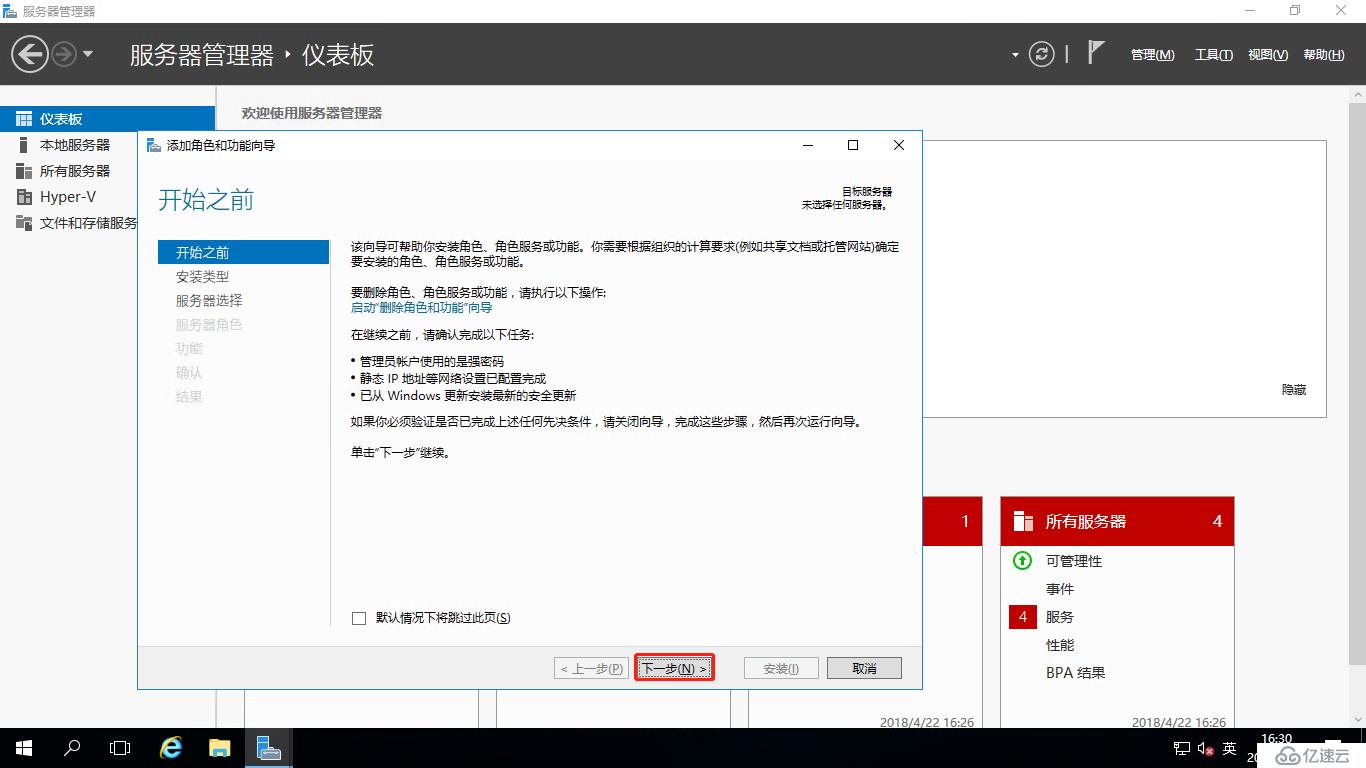Click the network tray icon
Screen dimensions: 1366x768
tap(1181, 749)
